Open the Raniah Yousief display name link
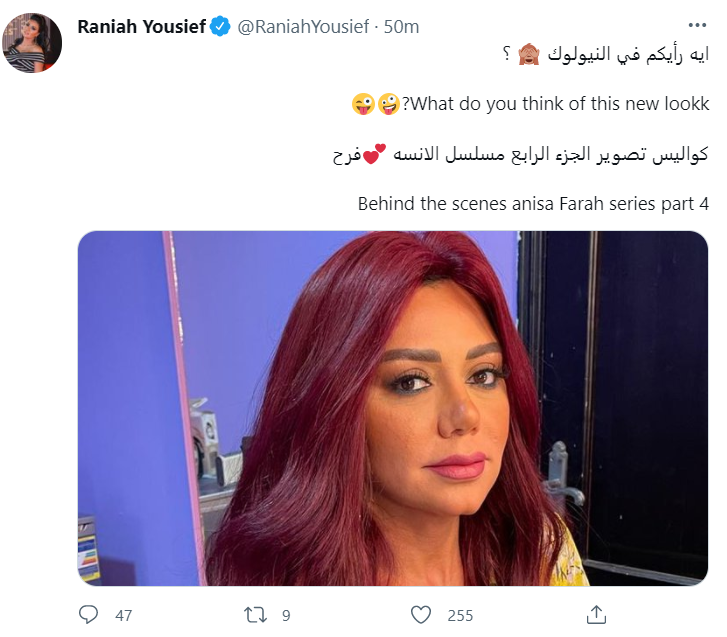This screenshot has width=727, height=637. coord(141,26)
